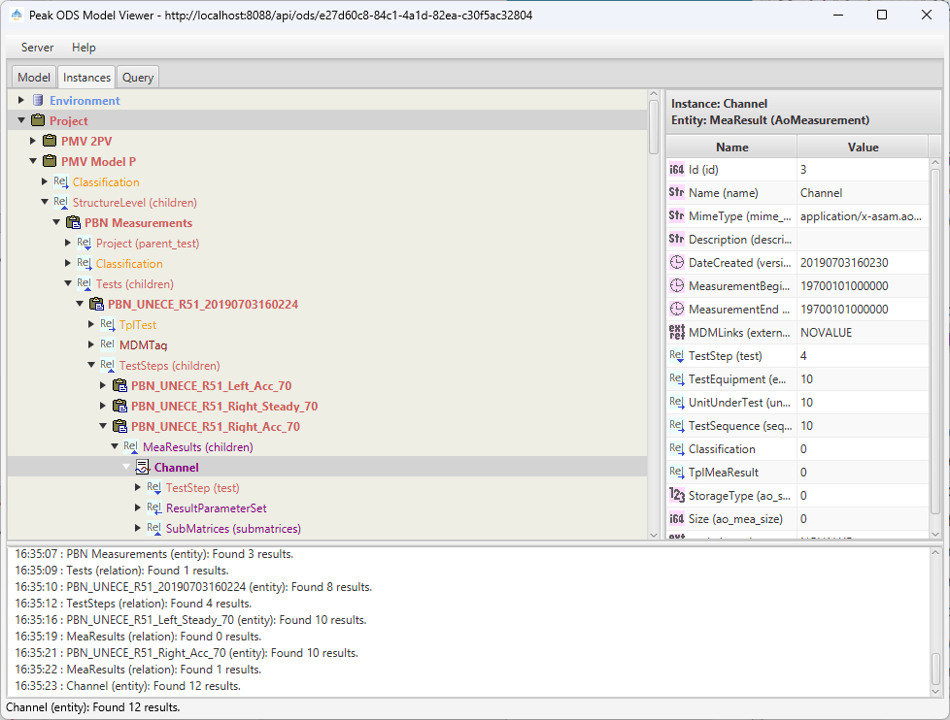Click the PBN_UNECE_R51_Left_Acc_70 test step icon

pos(119,386)
